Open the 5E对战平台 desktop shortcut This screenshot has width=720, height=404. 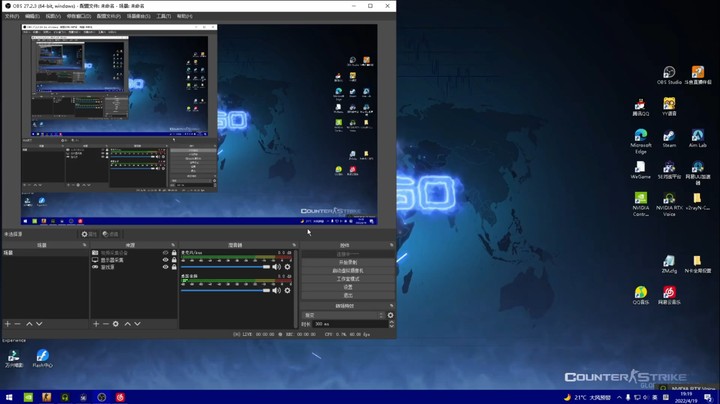click(x=669, y=170)
